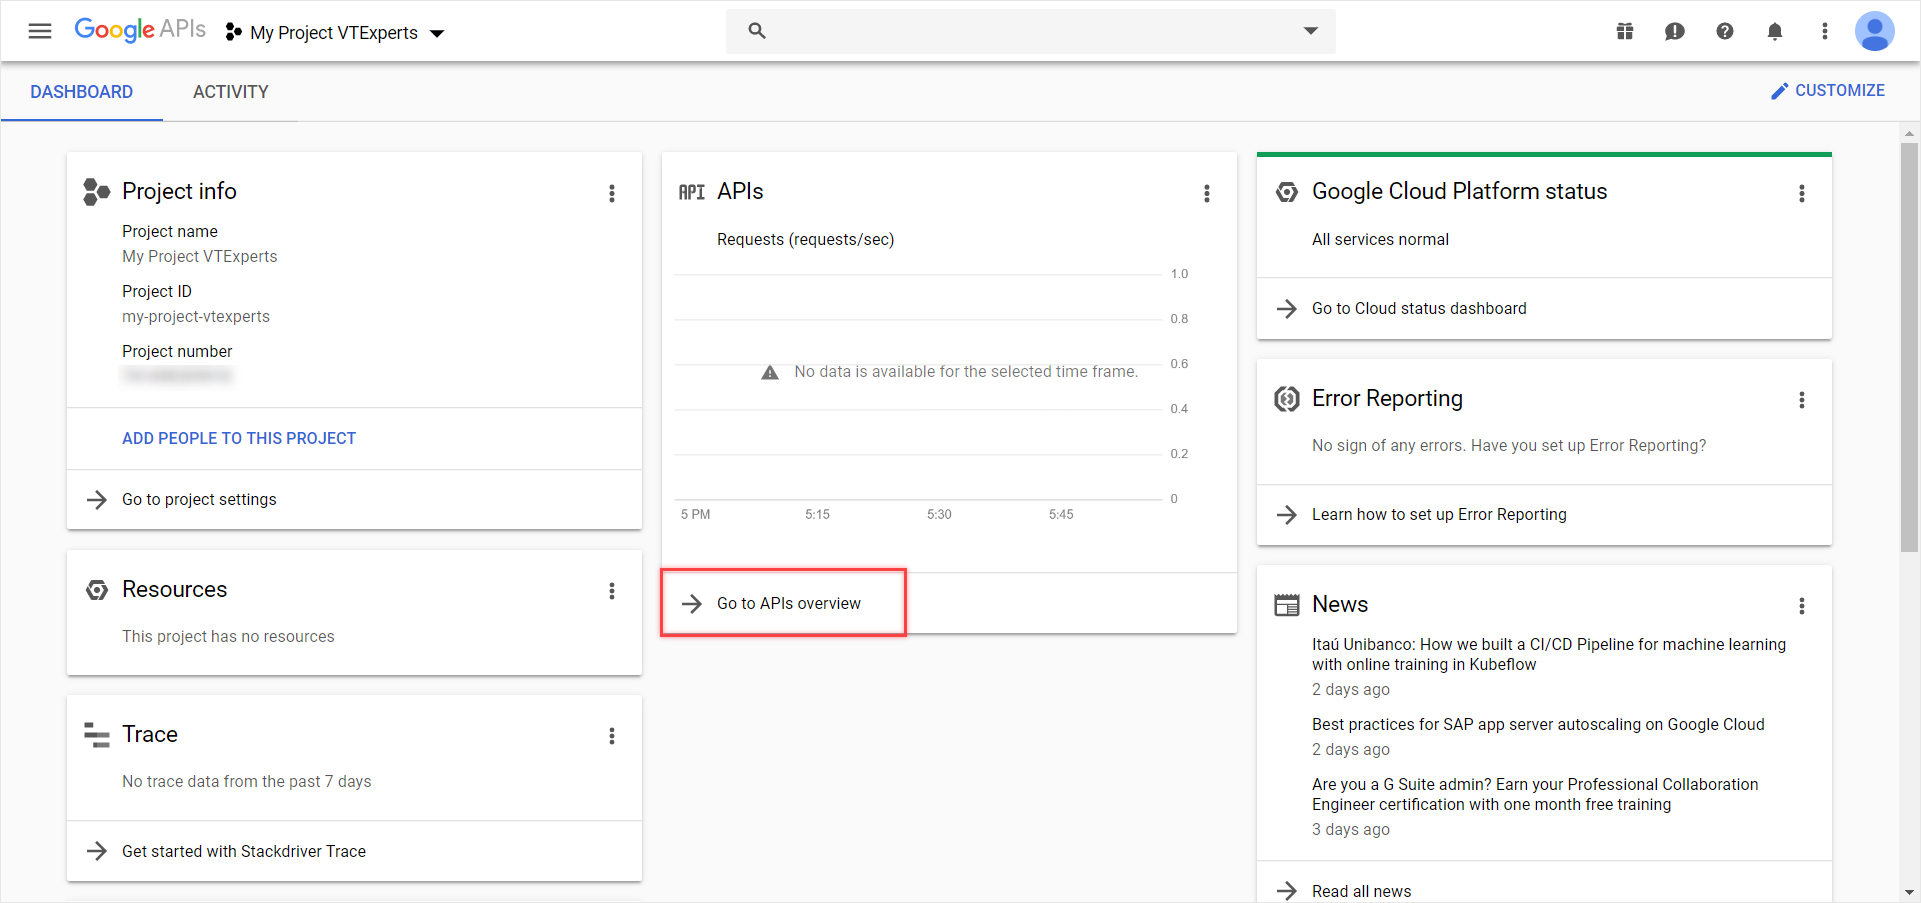The image size is (1921, 903).
Task: Open the My Project VTExperts project selector
Action: click(x=335, y=32)
